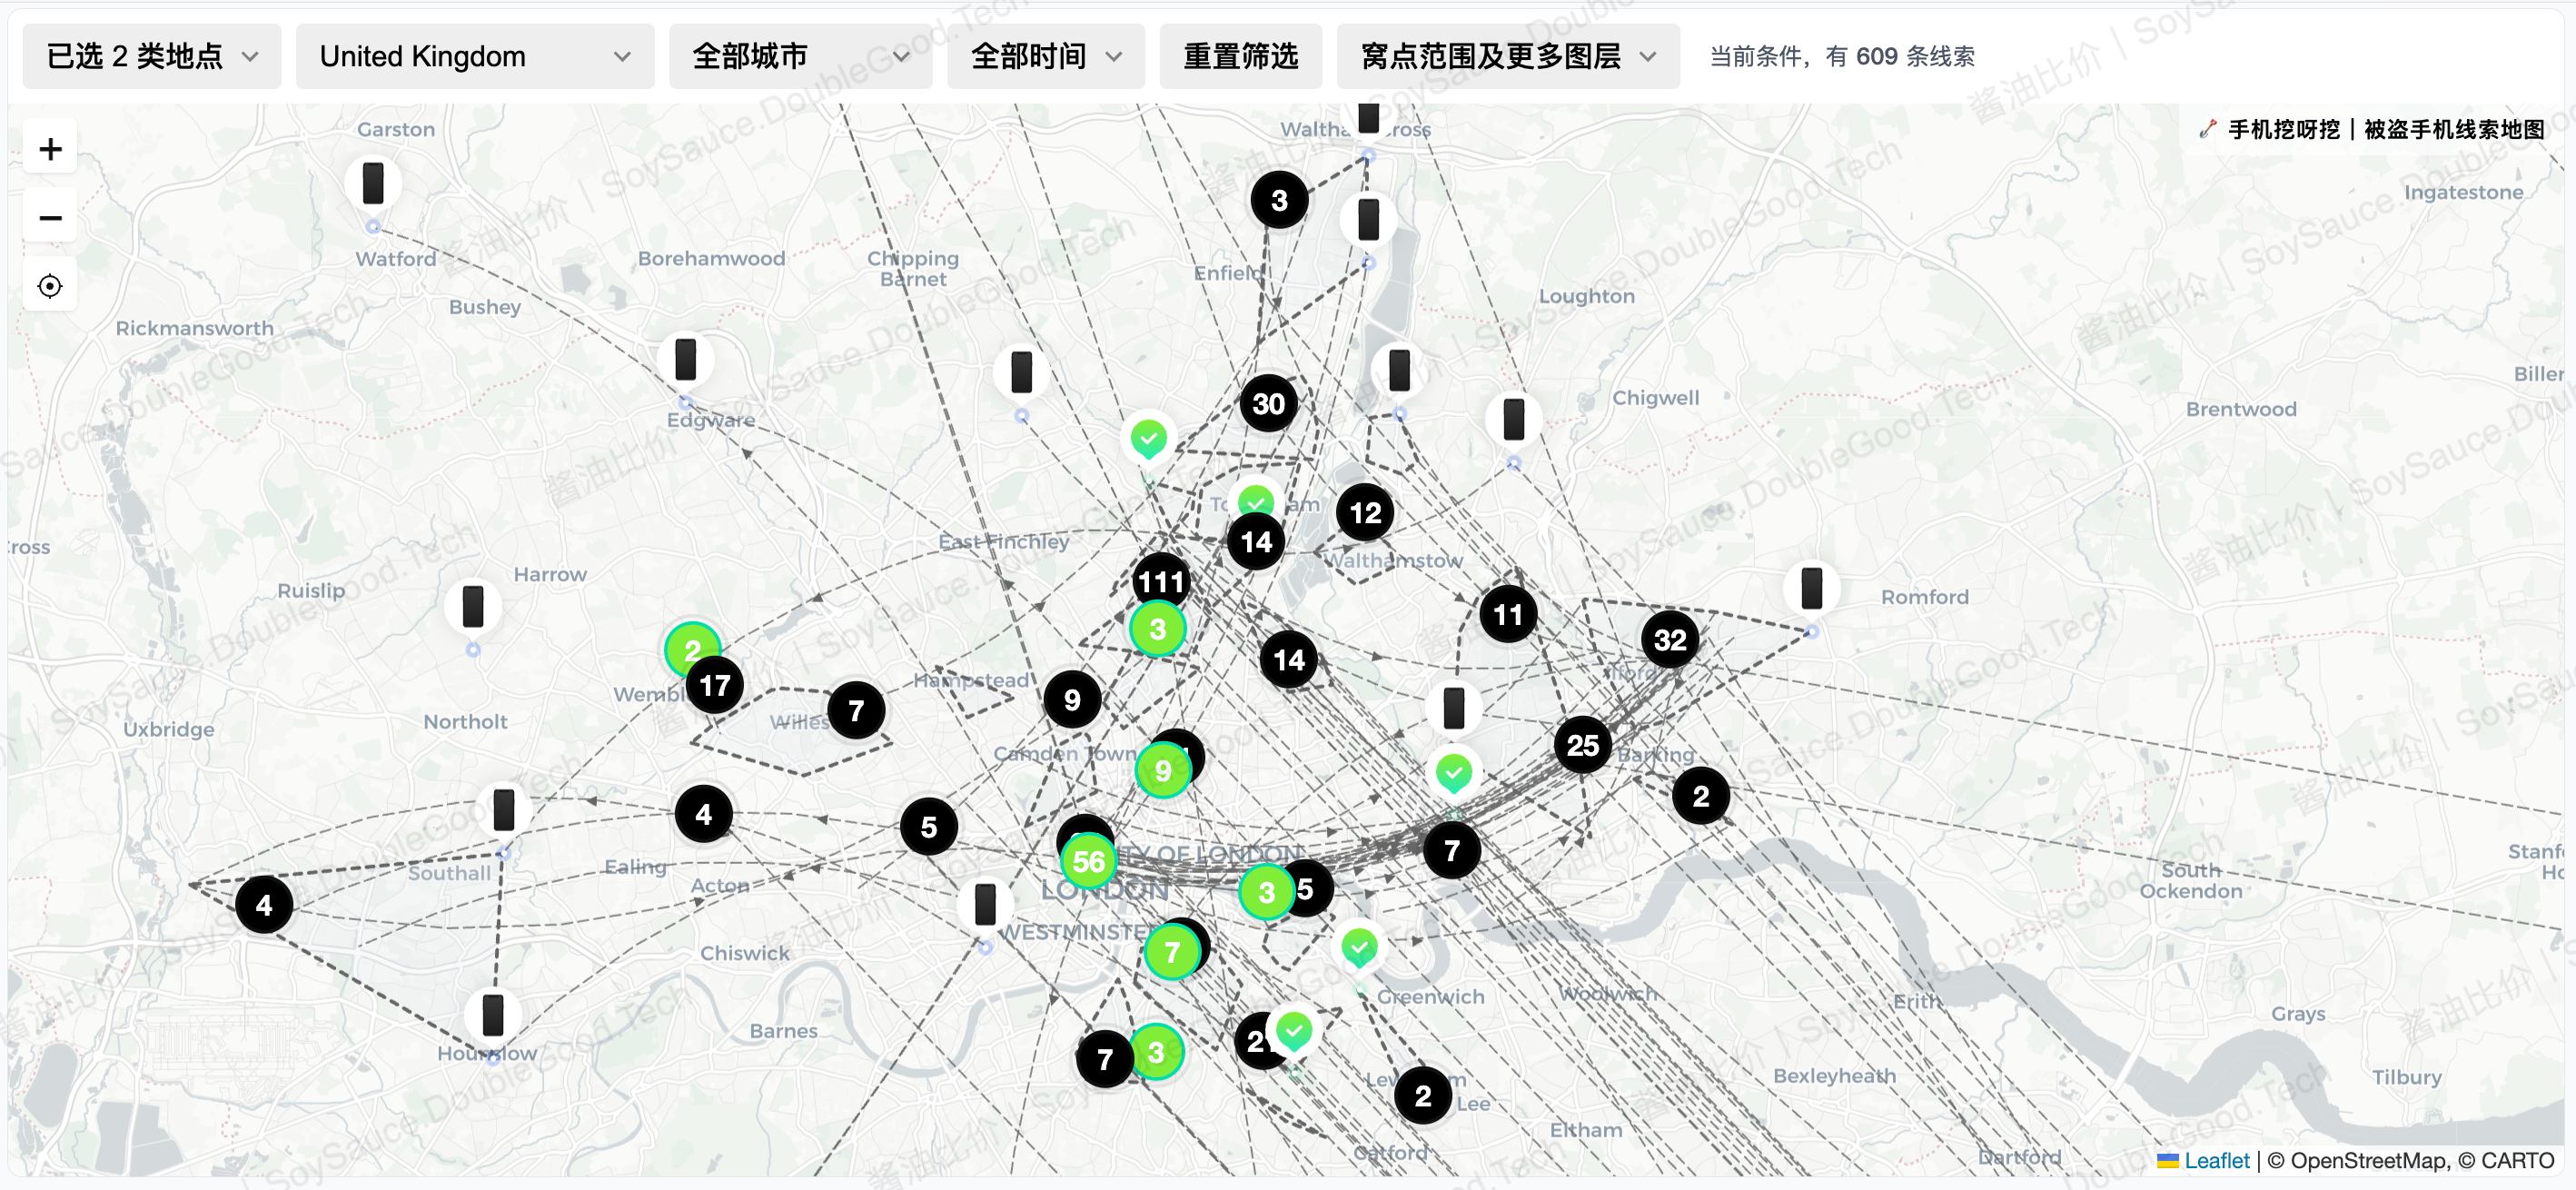Click phone marker near Garston
The image size is (2576, 1190).
[x=373, y=184]
